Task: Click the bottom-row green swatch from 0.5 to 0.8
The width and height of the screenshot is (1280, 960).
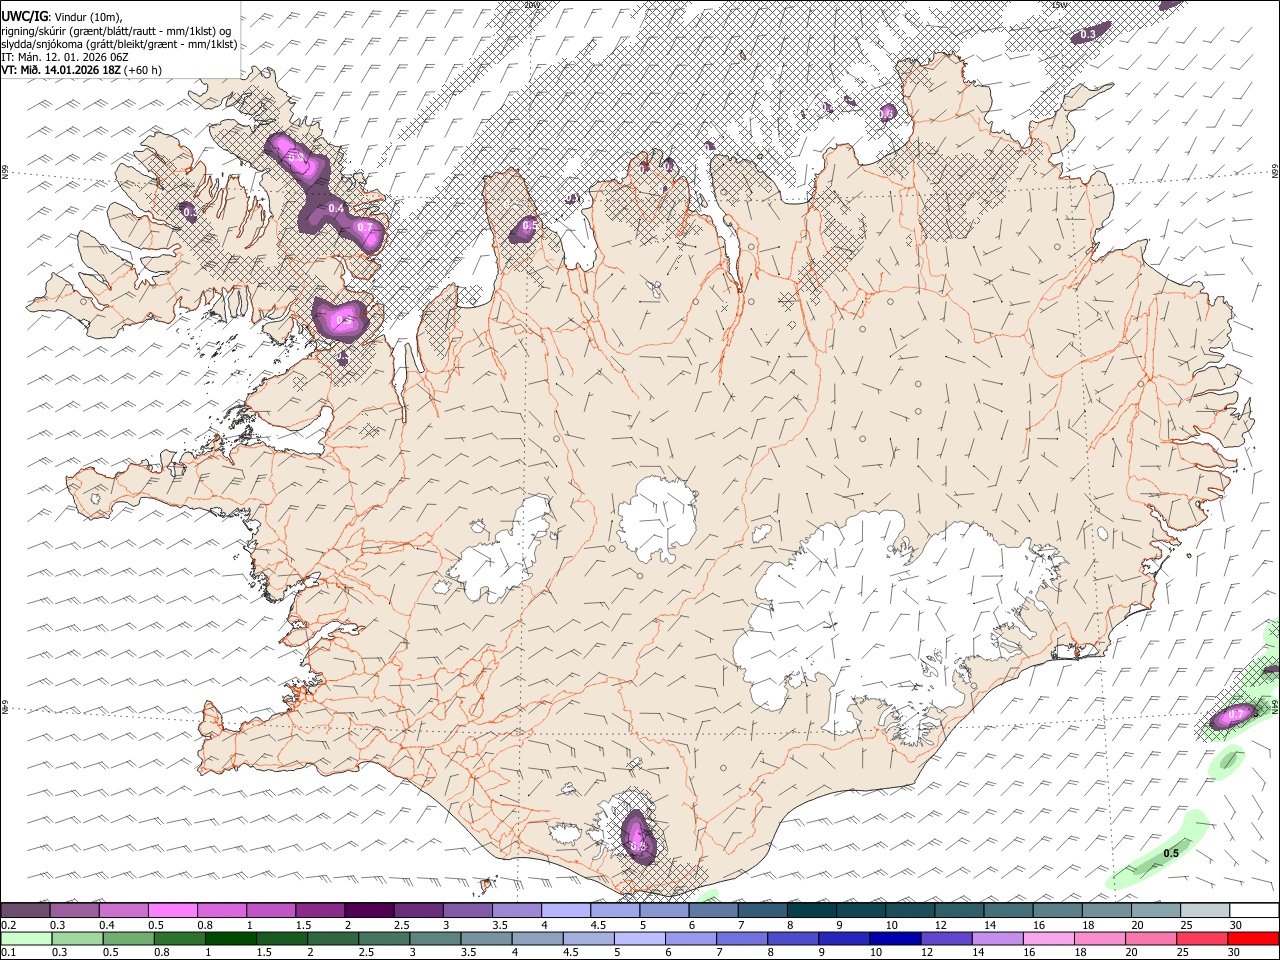Action: [x=128, y=939]
